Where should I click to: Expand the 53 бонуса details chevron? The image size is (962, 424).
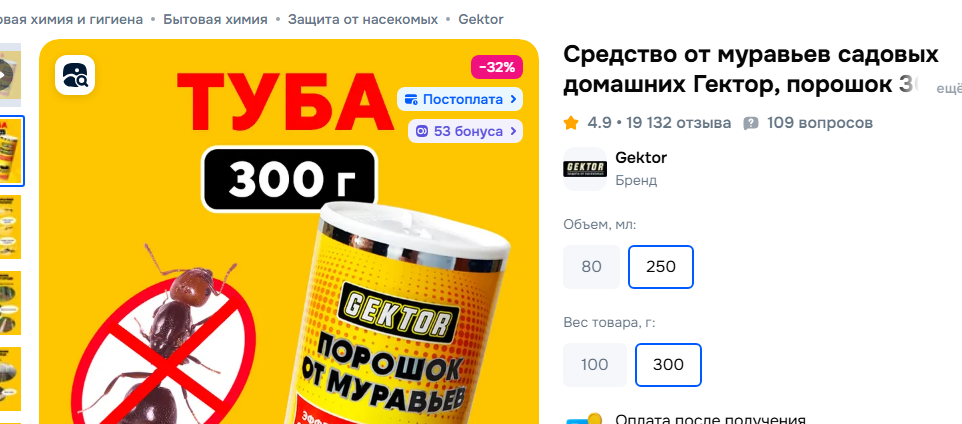[513, 131]
